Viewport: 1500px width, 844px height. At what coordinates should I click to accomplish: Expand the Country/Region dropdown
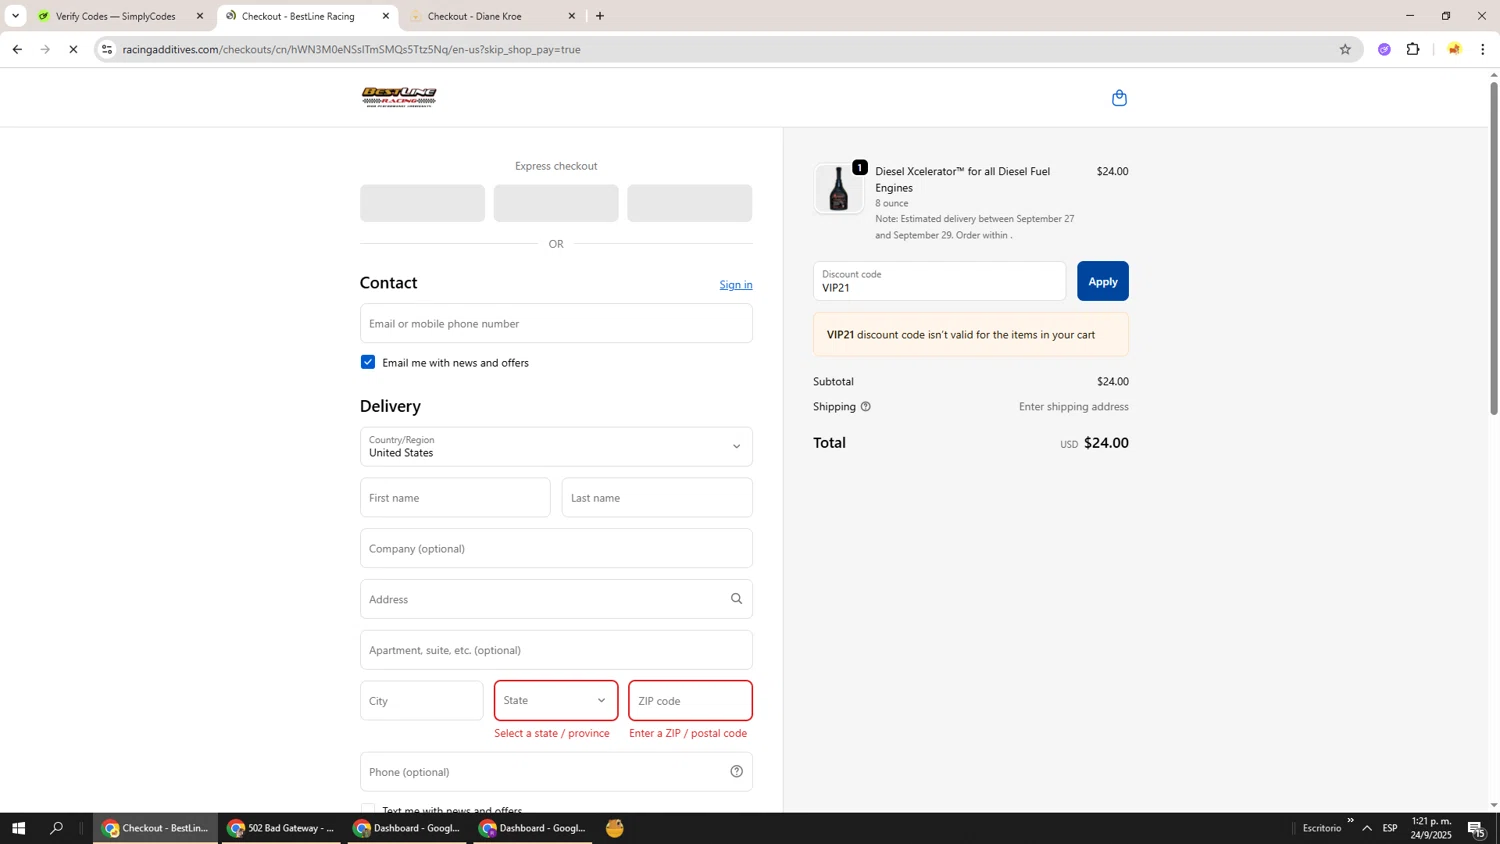pos(556,447)
